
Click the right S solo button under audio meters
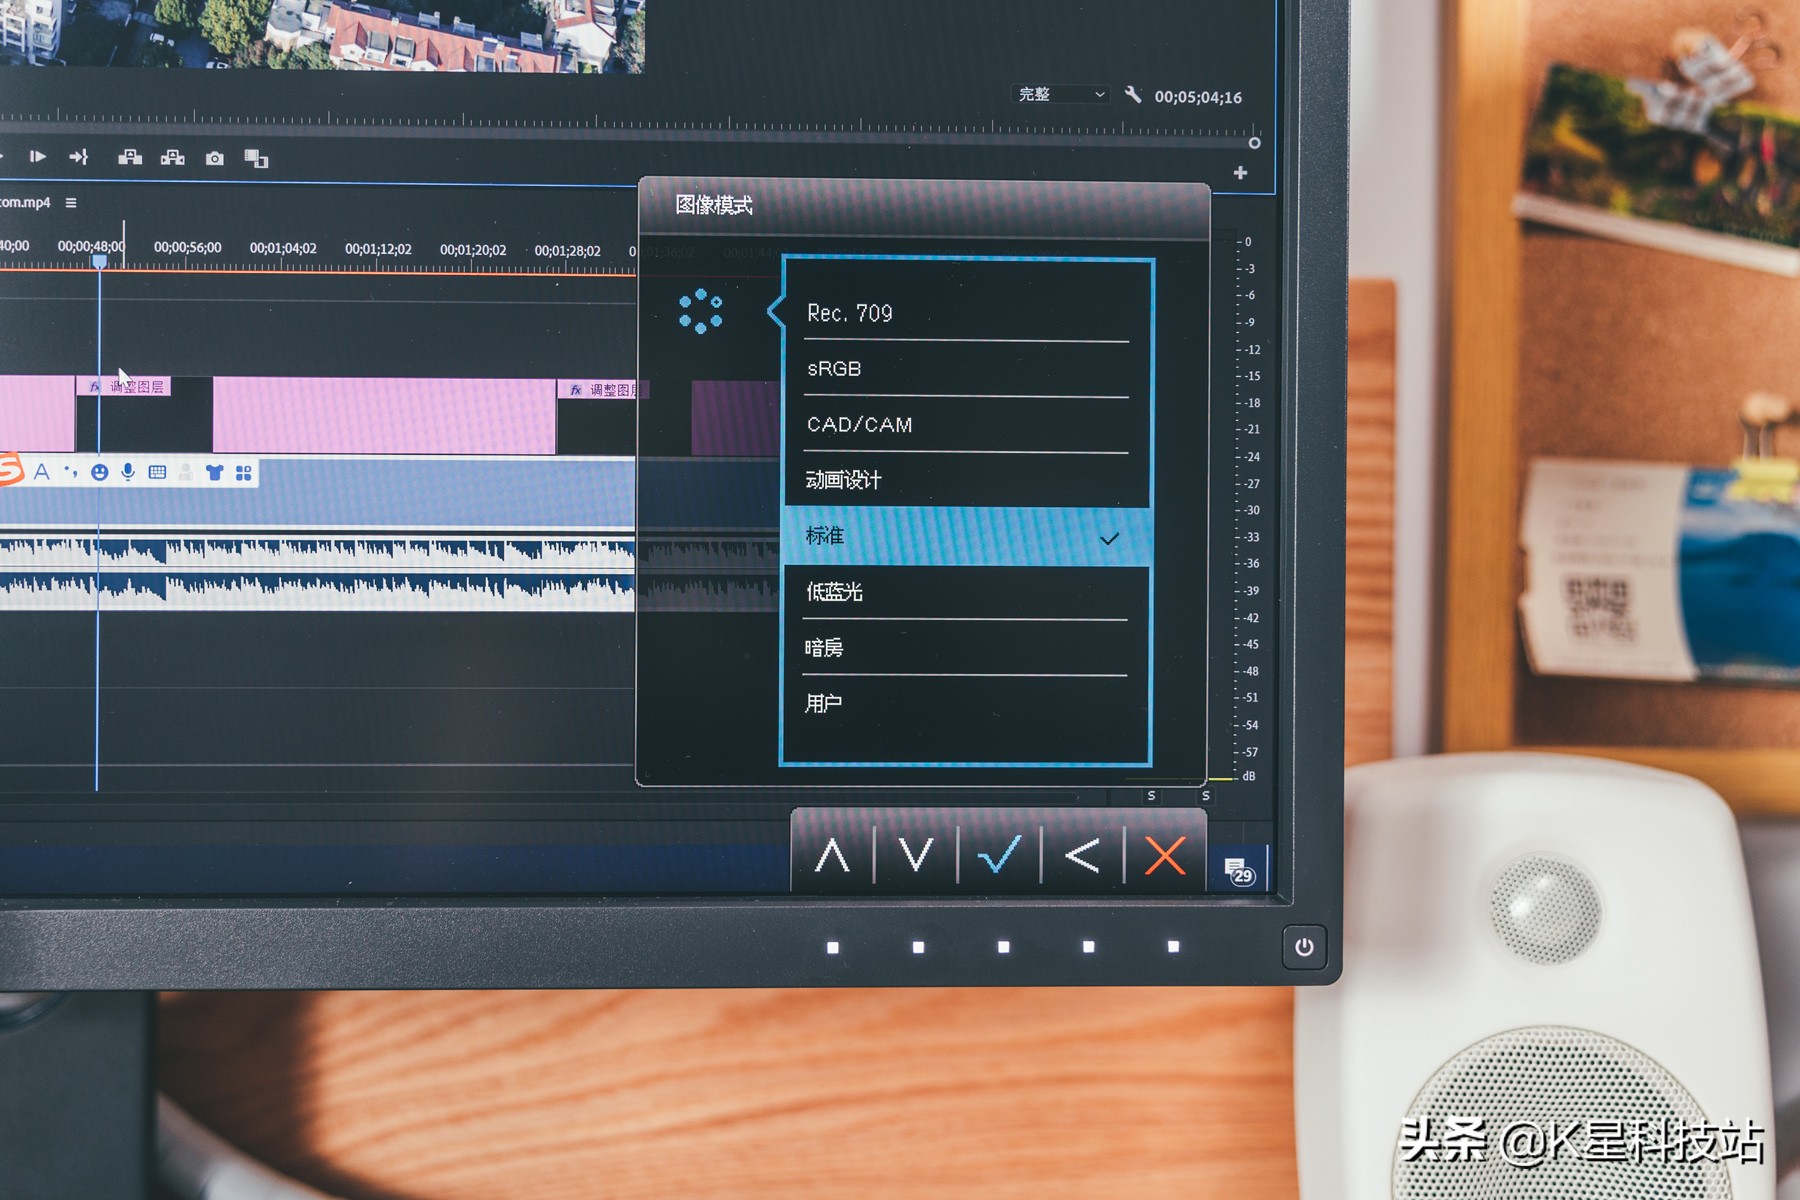click(x=1206, y=796)
